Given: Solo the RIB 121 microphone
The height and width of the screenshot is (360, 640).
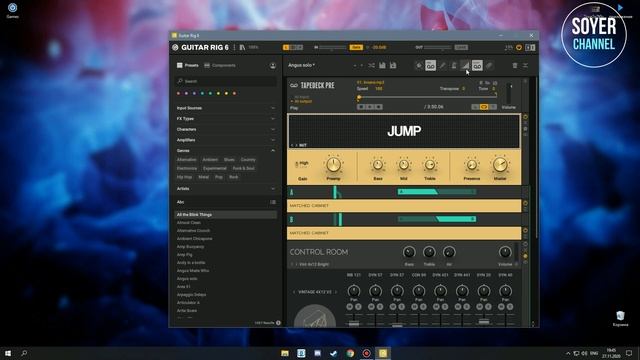Looking at the screenshot, I should click(x=358, y=307).
